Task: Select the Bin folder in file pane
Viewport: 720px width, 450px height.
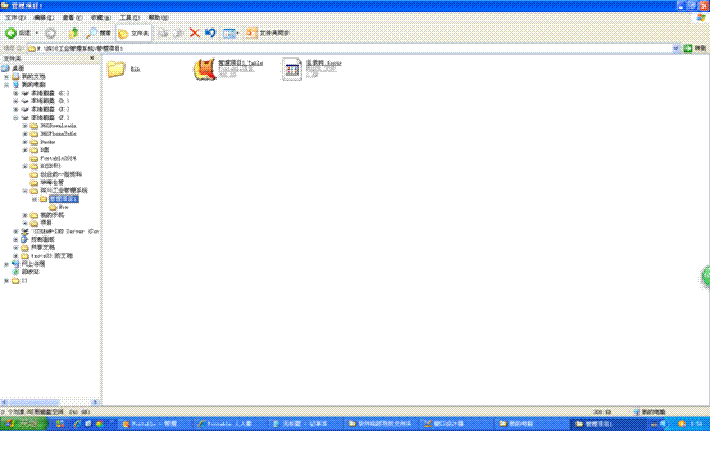Action: (x=116, y=69)
